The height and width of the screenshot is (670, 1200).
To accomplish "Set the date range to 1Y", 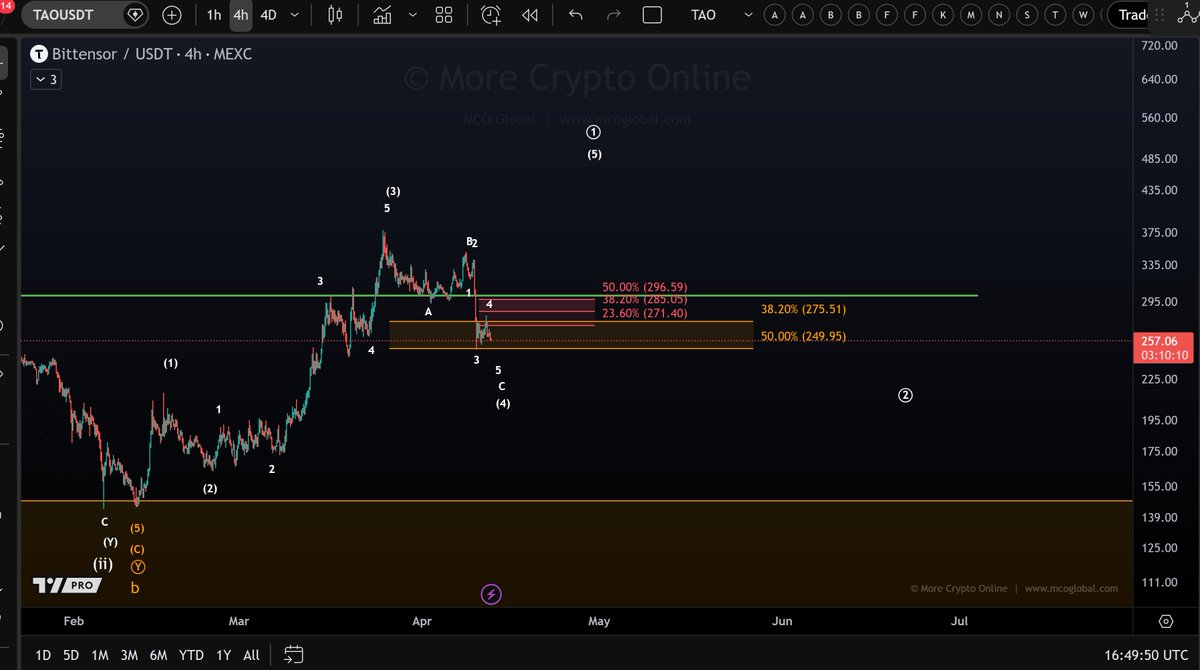I will click(223, 655).
